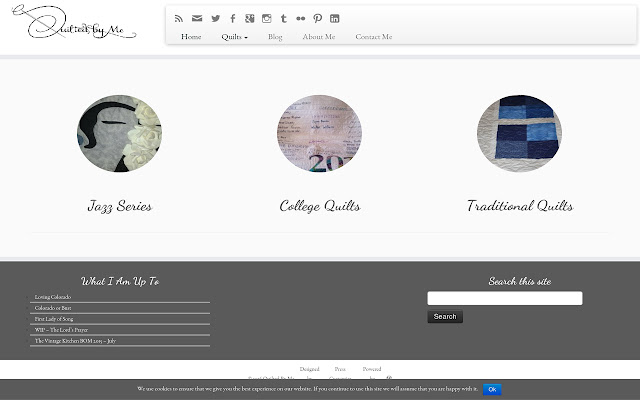This screenshot has width=640, height=400.
Task: Open the Instagram icon link
Action: pos(267,18)
